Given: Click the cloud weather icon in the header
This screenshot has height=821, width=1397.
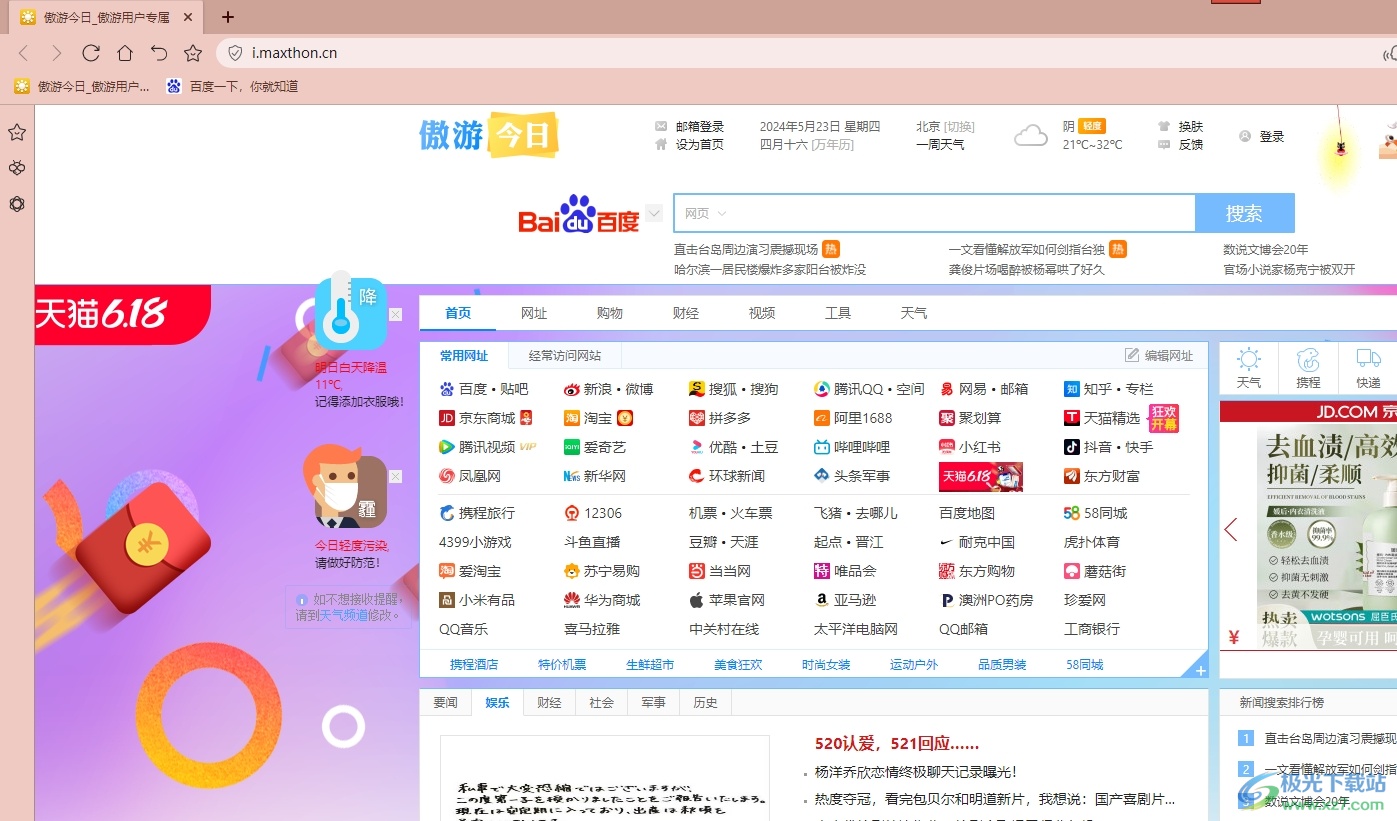Looking at the screenshot, I should pyautogui.click(x=1031, y=135).
